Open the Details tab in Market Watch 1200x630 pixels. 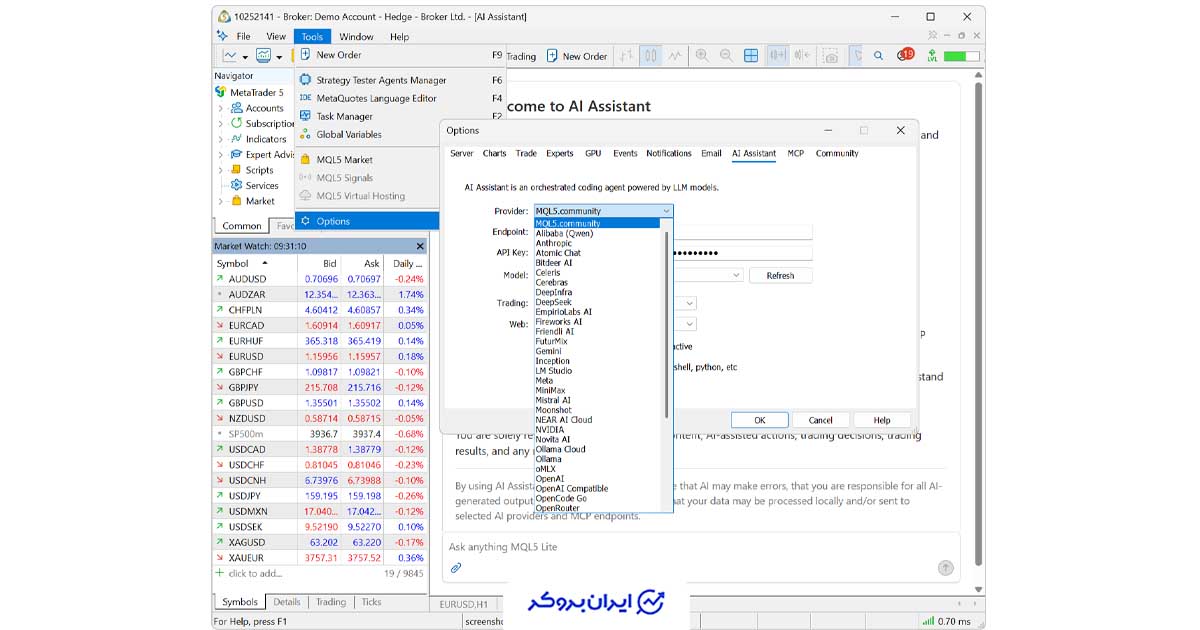[x=287, y=602]
